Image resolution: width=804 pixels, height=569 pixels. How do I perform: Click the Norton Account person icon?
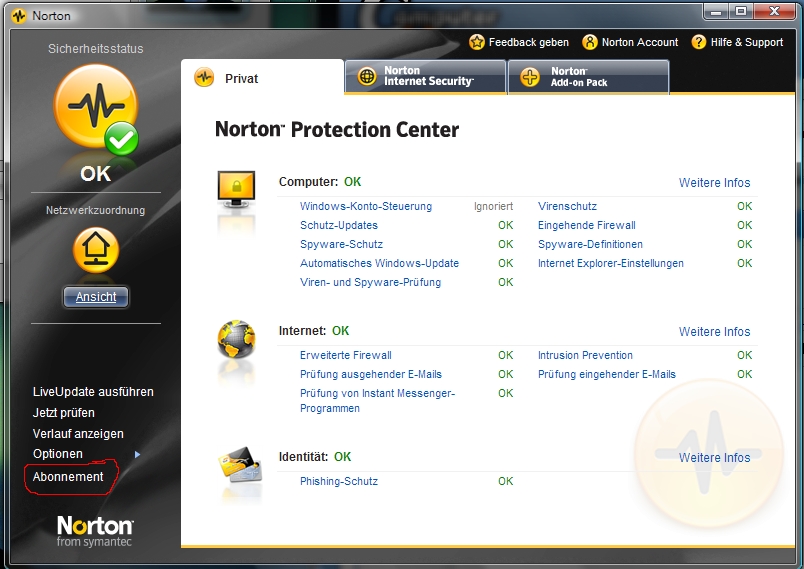590,42
